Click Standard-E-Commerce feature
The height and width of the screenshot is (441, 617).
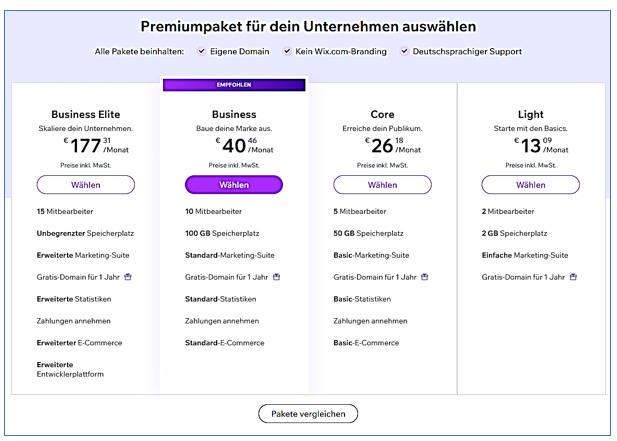[x=225, y=343]
